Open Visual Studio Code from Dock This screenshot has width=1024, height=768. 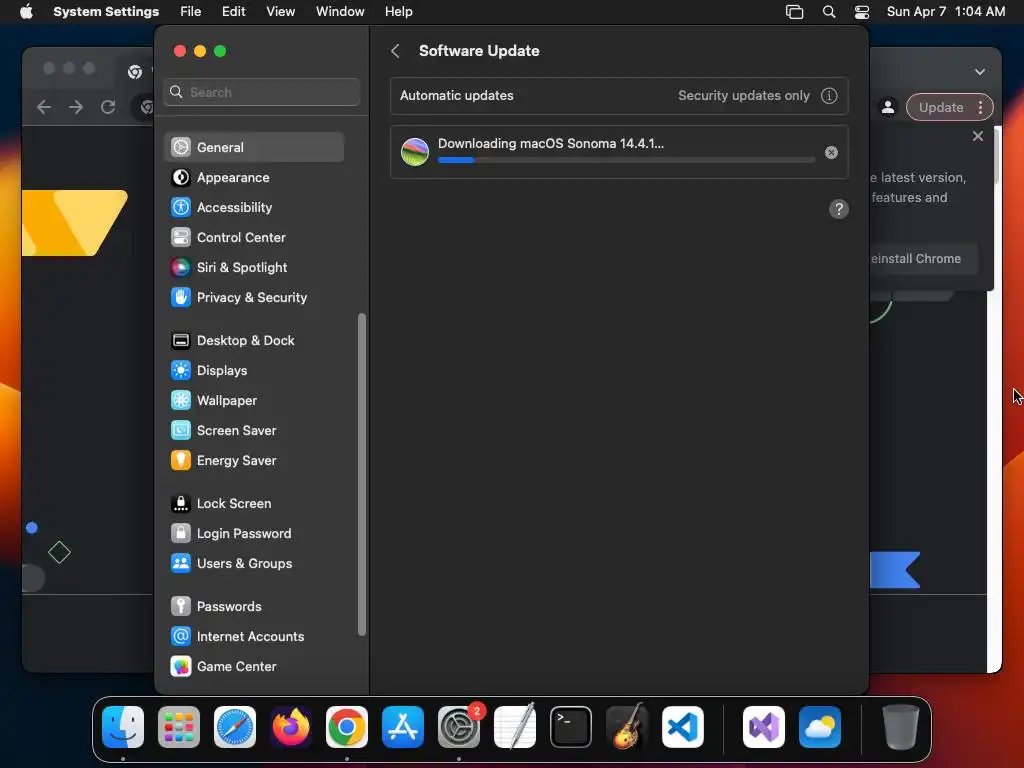tap(682, 727)
